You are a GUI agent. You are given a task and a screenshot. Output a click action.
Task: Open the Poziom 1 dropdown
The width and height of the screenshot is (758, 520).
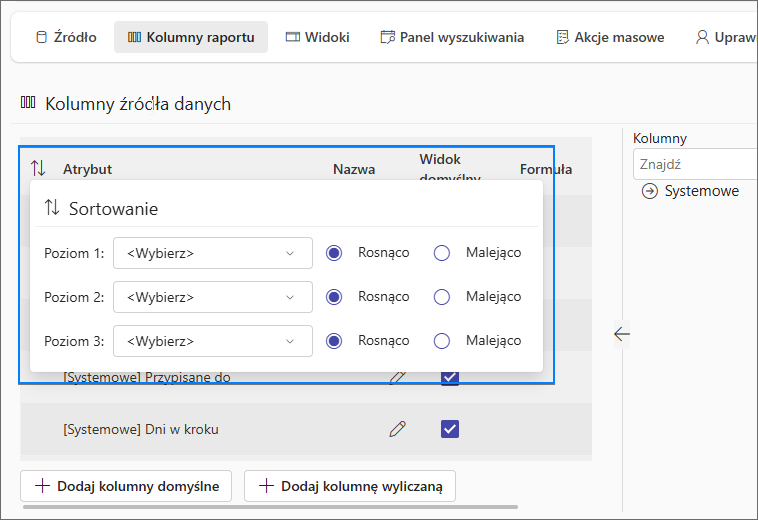[x=213, y=253]
